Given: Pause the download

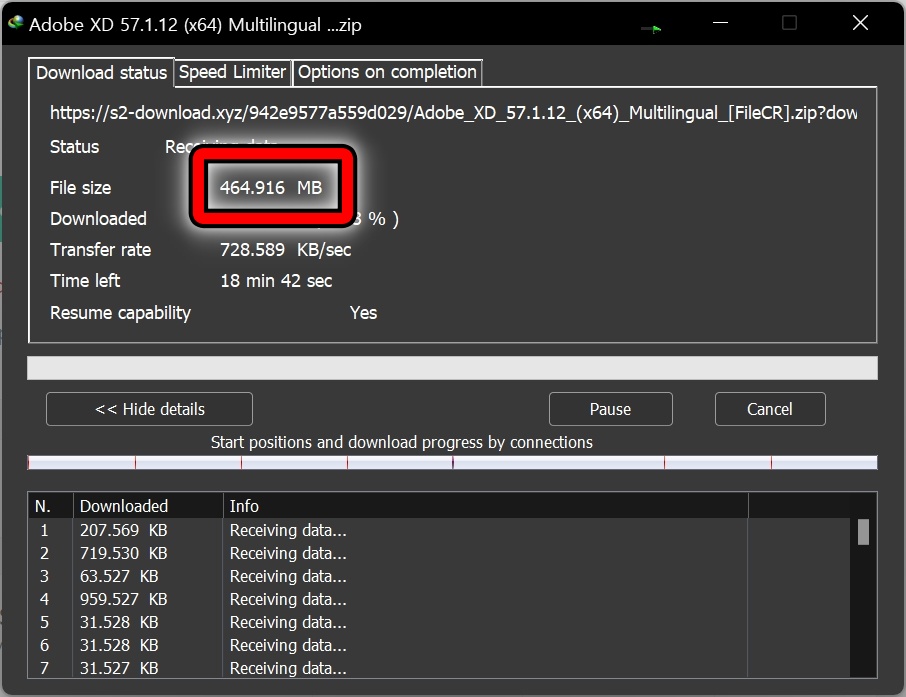Looking at the screenshot, I should coord(610,409).
